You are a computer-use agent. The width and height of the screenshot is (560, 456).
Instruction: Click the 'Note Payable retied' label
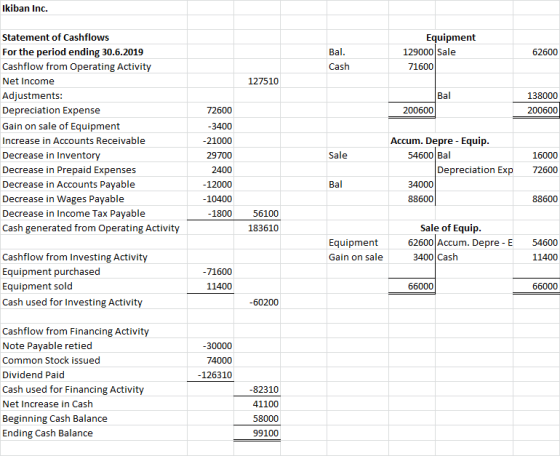[47, 346]
